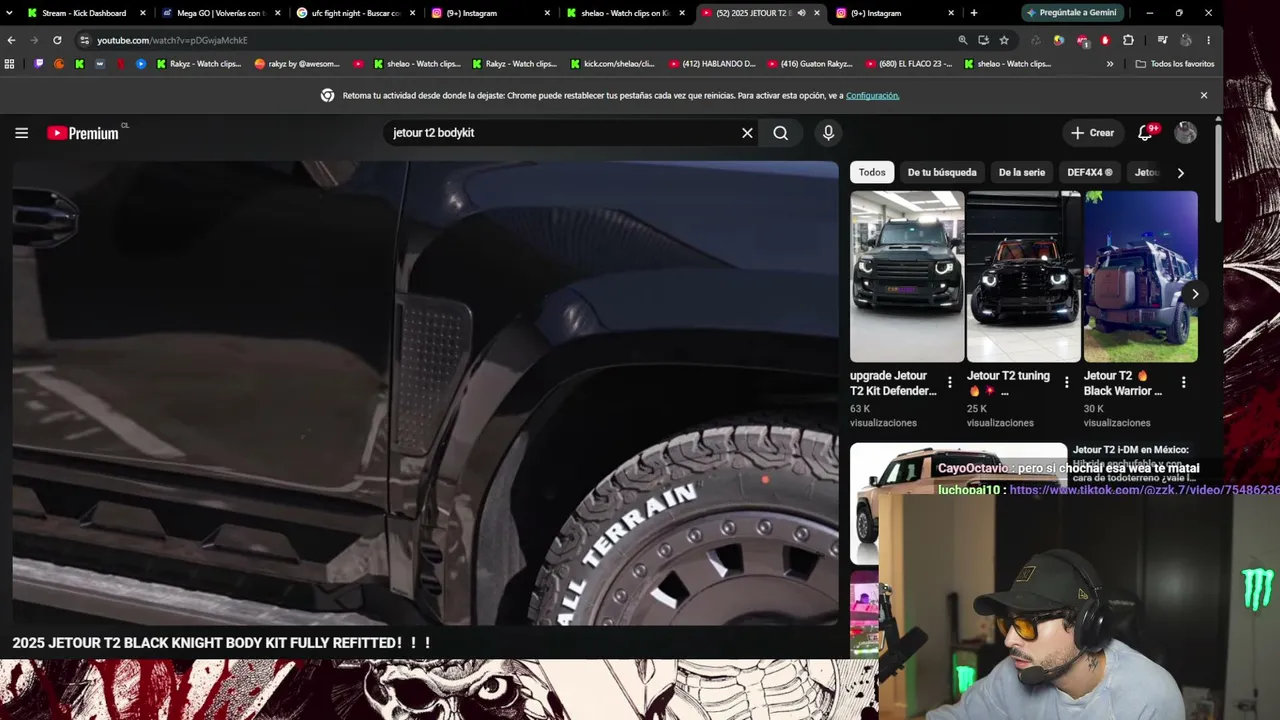This screenshot has height=720, width=1280.
Task: Open '(416) Guaton Rakyz...' bookmark
Action: tap(810, 64)
